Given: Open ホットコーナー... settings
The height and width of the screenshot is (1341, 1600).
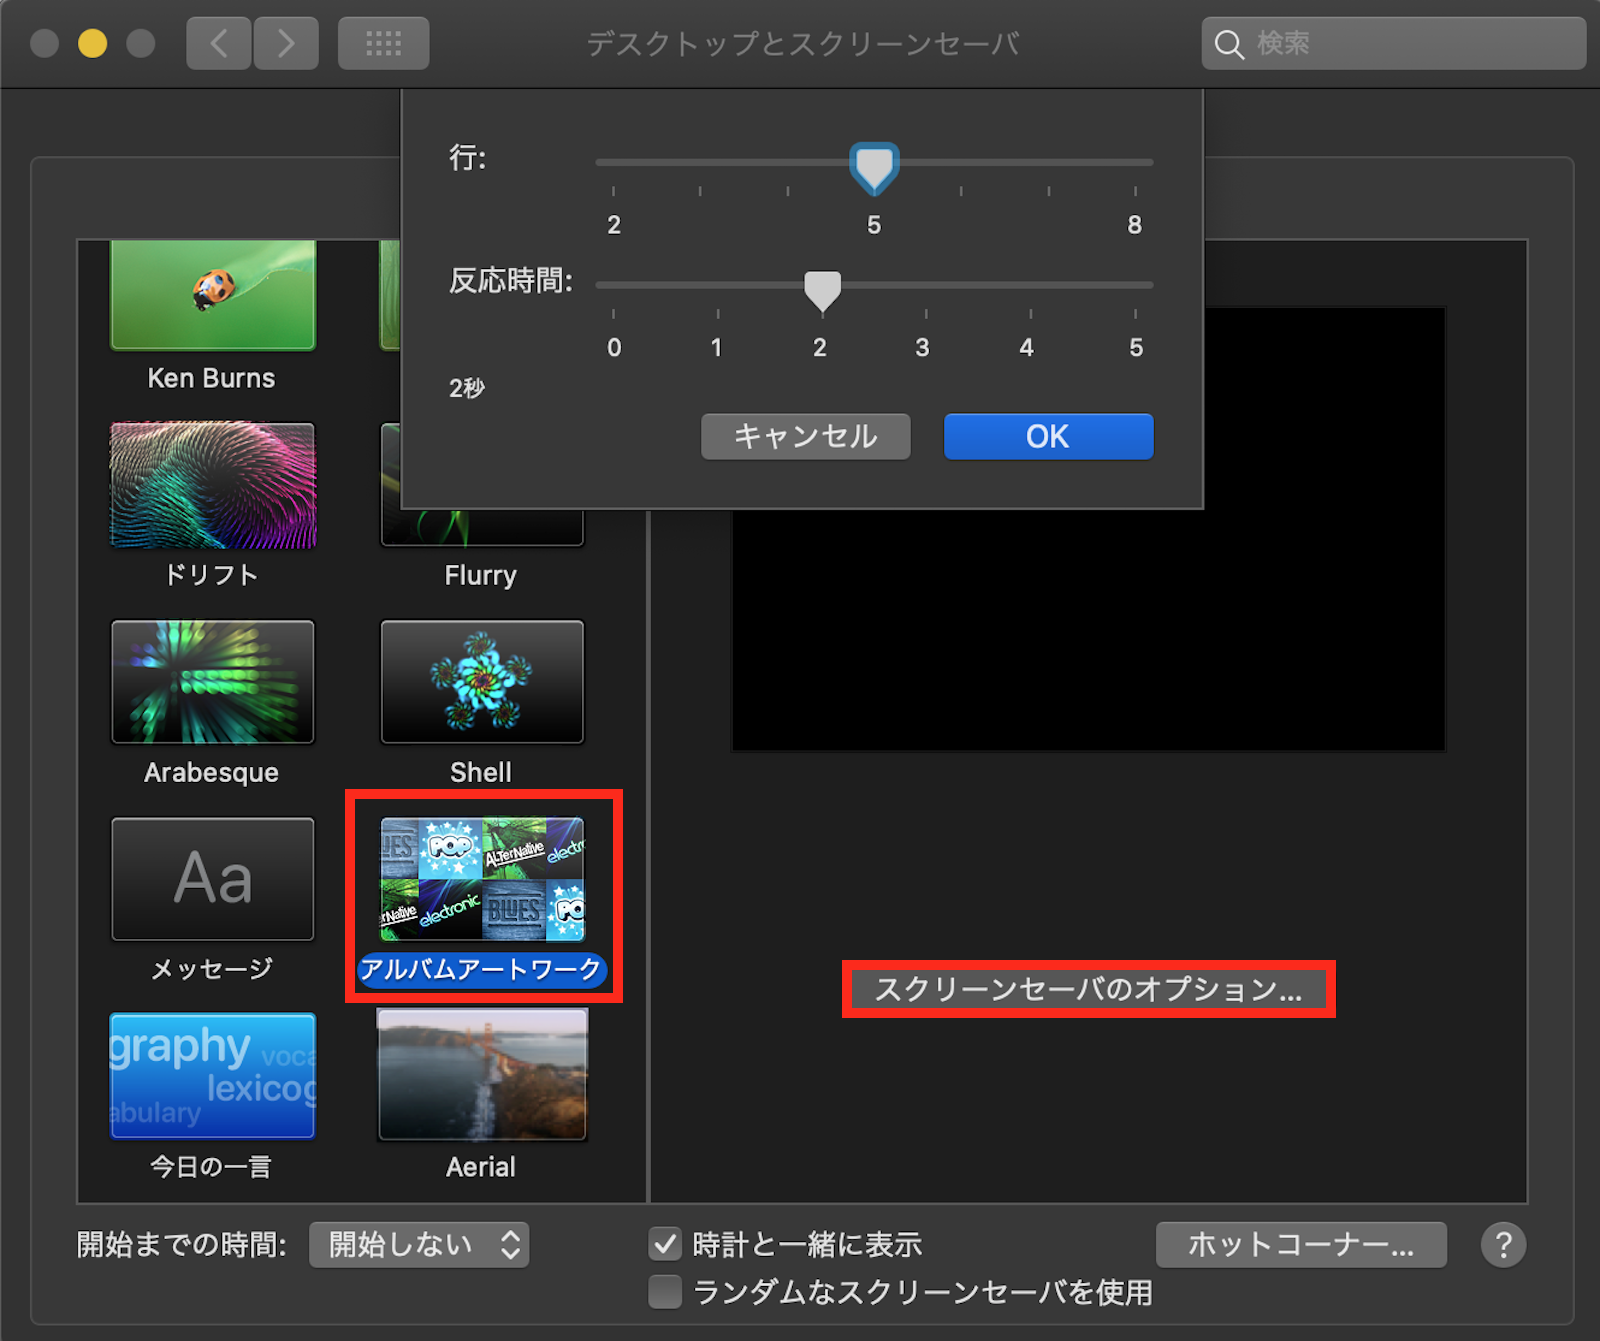Looking at the screenshot, I should point(1301,1245).
